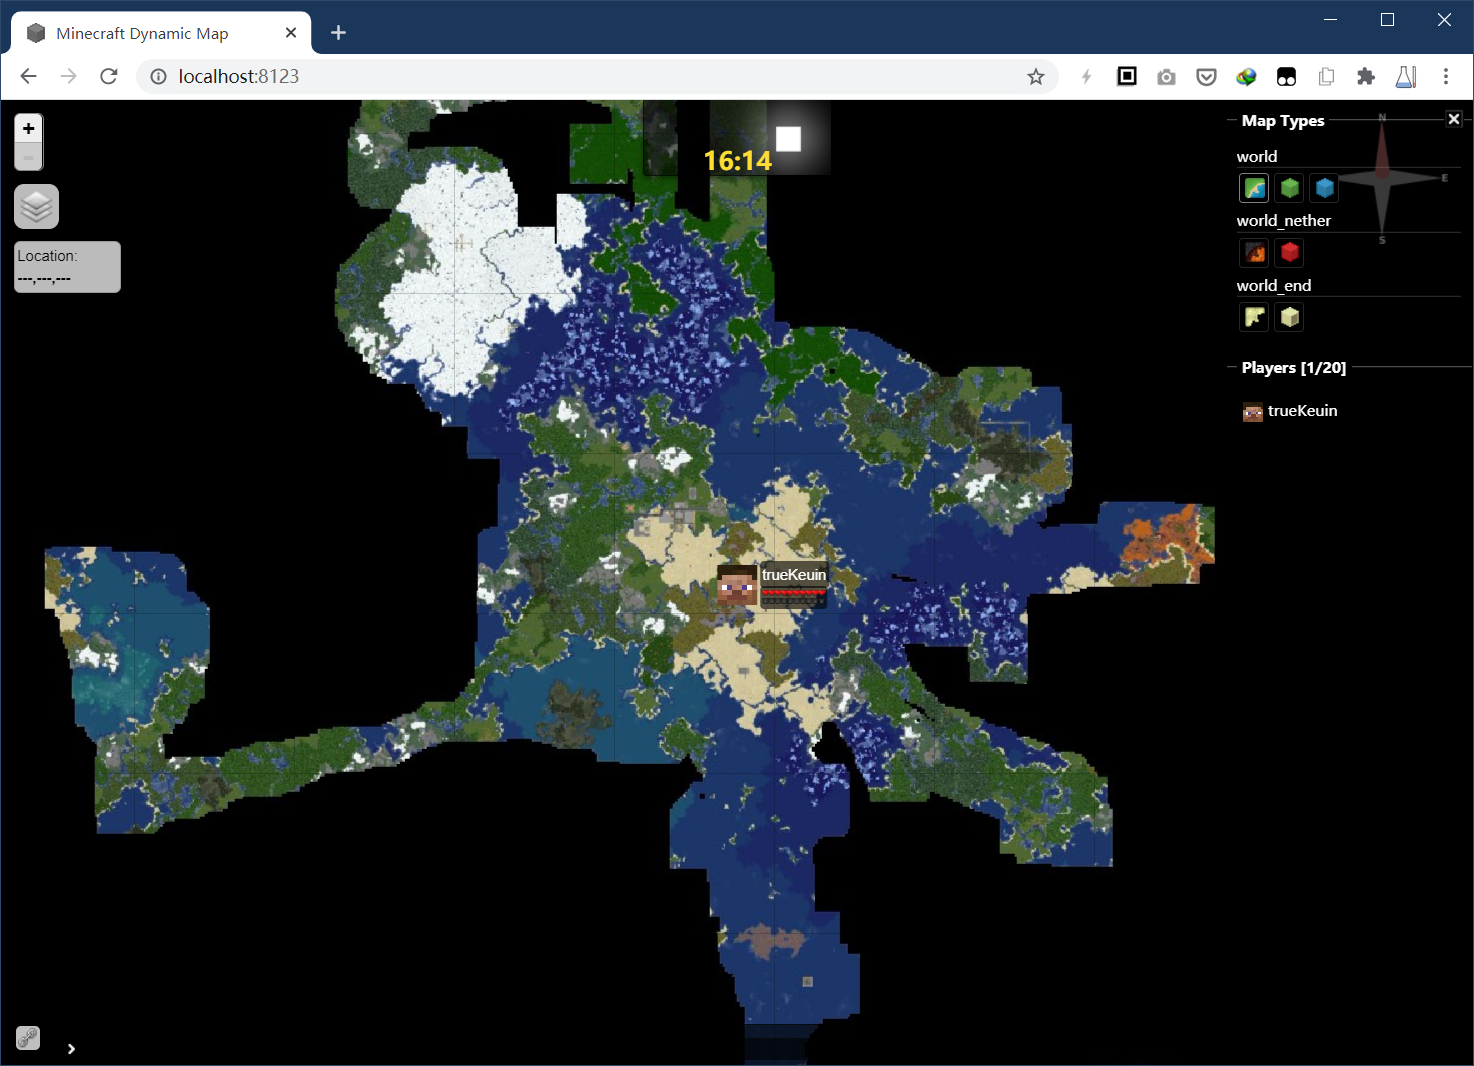Close the Minecraft Dynamic Map tab
Image resolution: width=1474 pixels, height=1066 pixels.
[291, 33]
